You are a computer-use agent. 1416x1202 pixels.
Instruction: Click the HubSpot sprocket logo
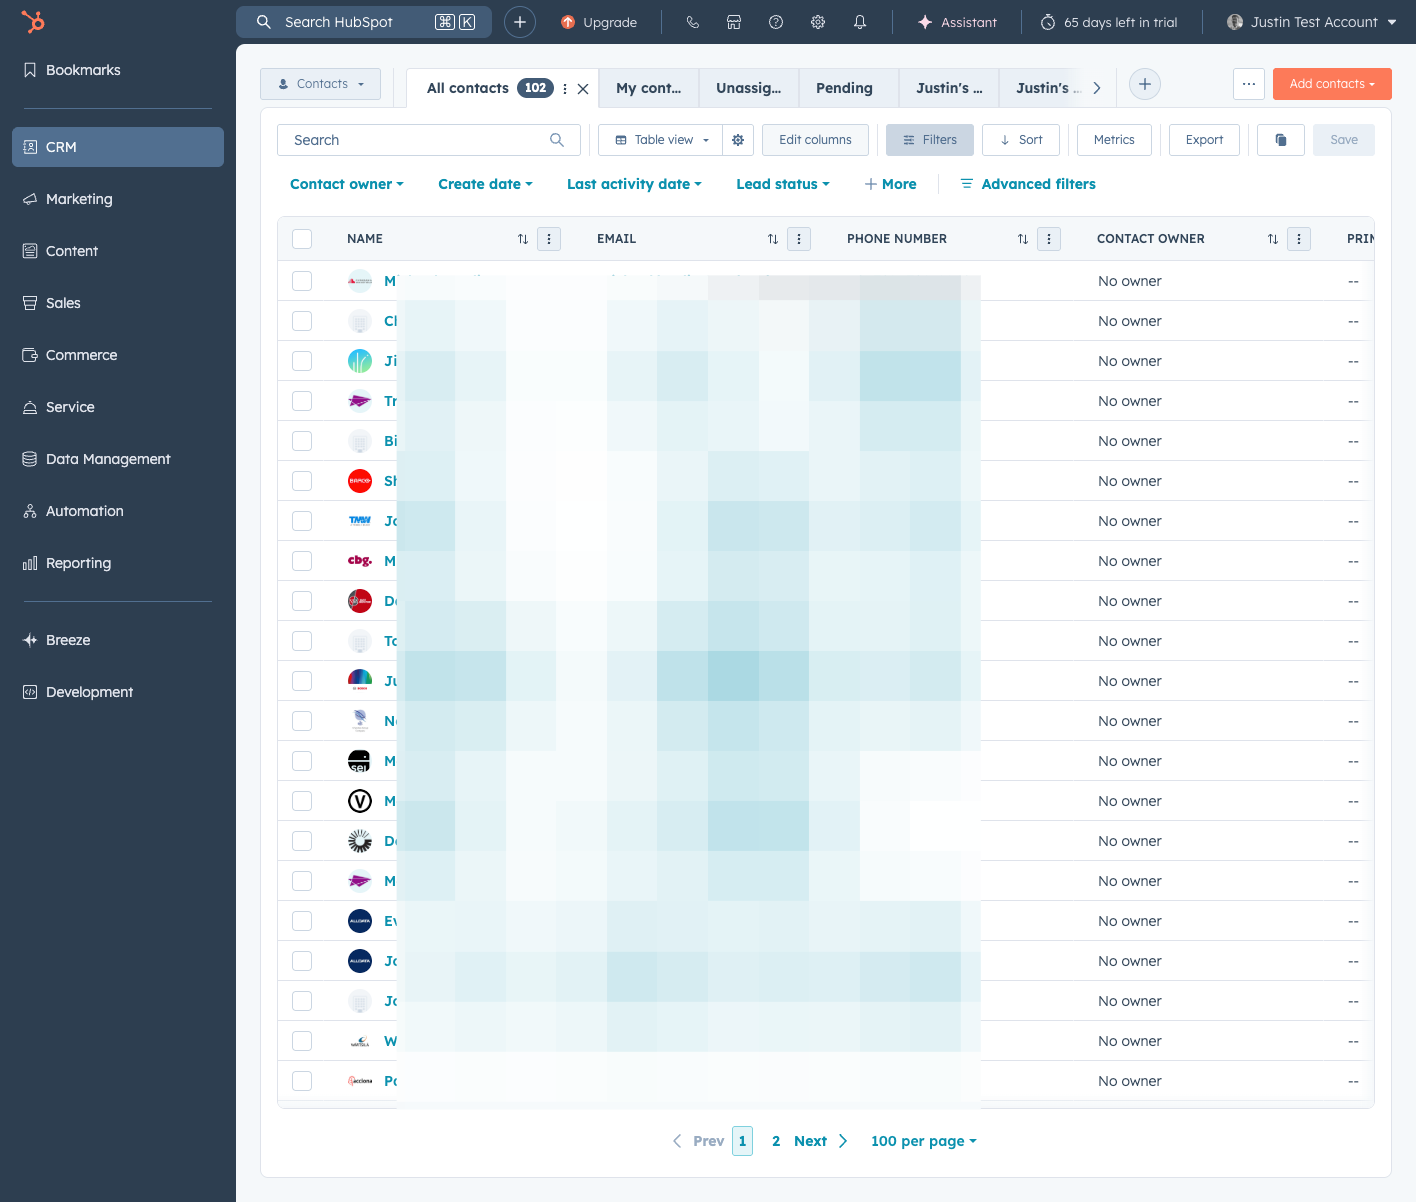click(x=33, y=21)
